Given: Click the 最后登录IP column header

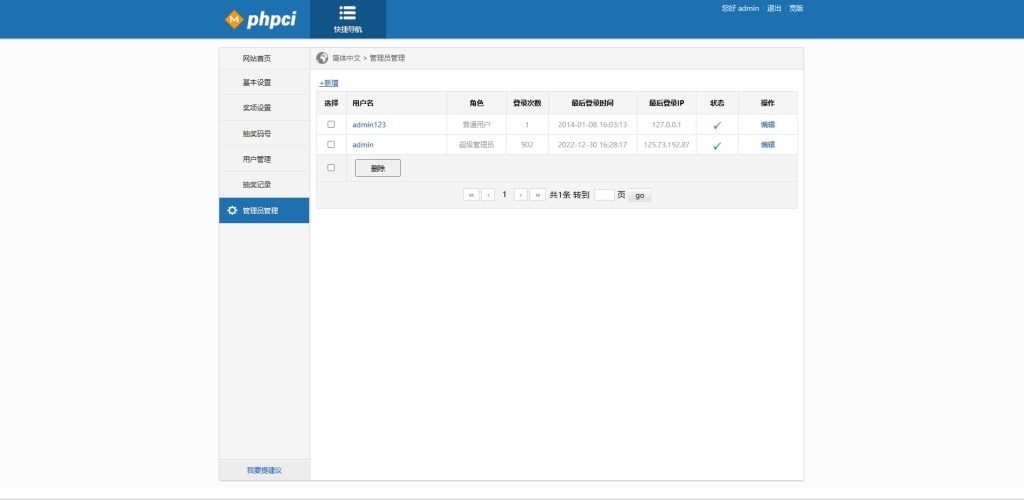Looking at the screenshot, I should pyautogui.click(x=666, y=103).
